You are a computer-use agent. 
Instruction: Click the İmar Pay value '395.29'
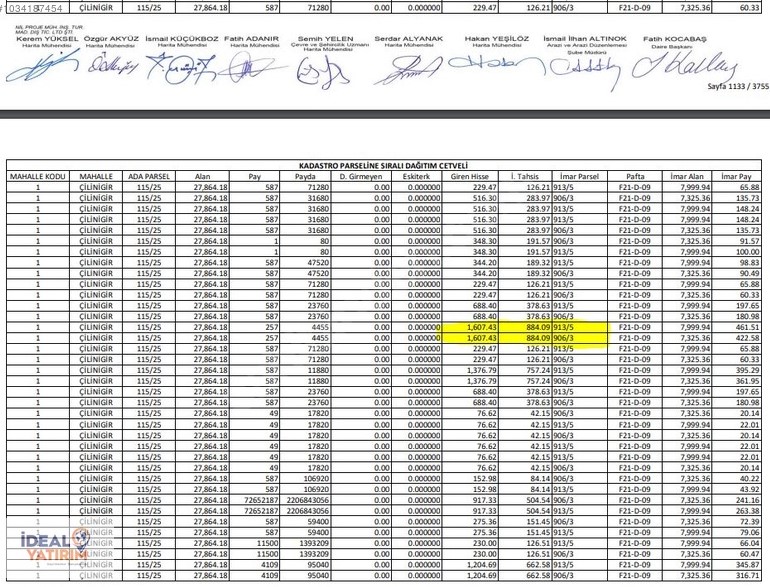pos(748,370)
